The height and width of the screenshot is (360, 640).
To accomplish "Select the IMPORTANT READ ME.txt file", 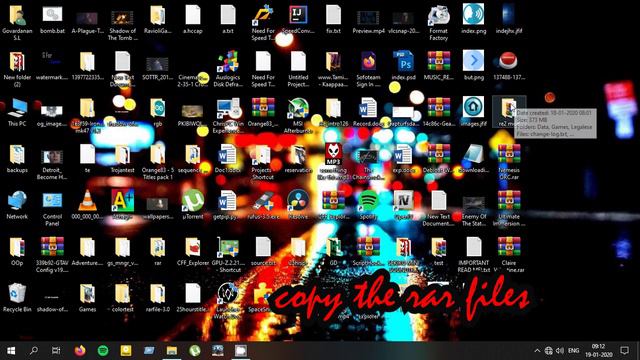I will (x=473, y=255).
